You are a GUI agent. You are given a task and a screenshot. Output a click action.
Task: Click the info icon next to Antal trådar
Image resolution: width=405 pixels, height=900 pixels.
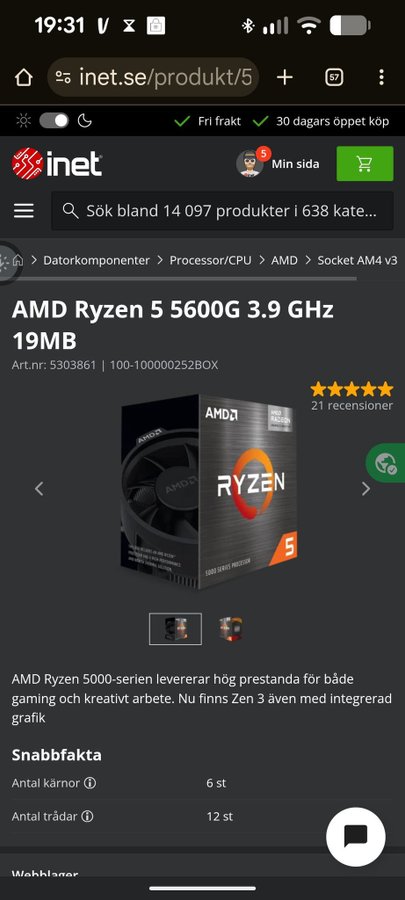pos(87,816)
